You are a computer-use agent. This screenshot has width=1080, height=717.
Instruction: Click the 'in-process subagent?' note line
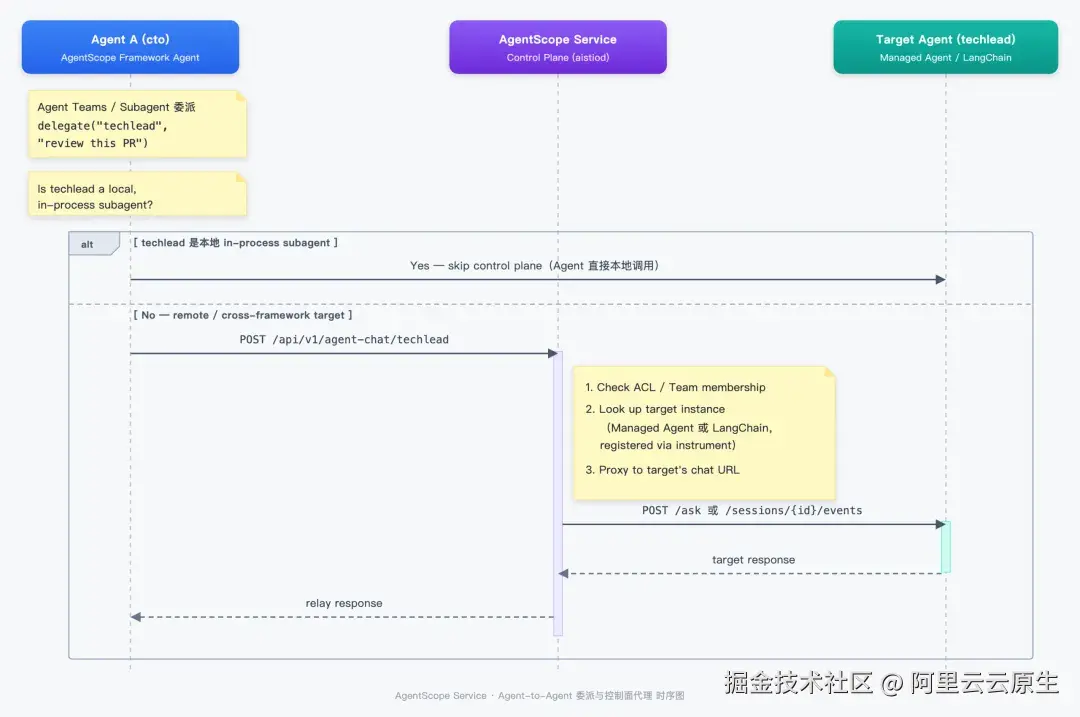tap(95, 205)
